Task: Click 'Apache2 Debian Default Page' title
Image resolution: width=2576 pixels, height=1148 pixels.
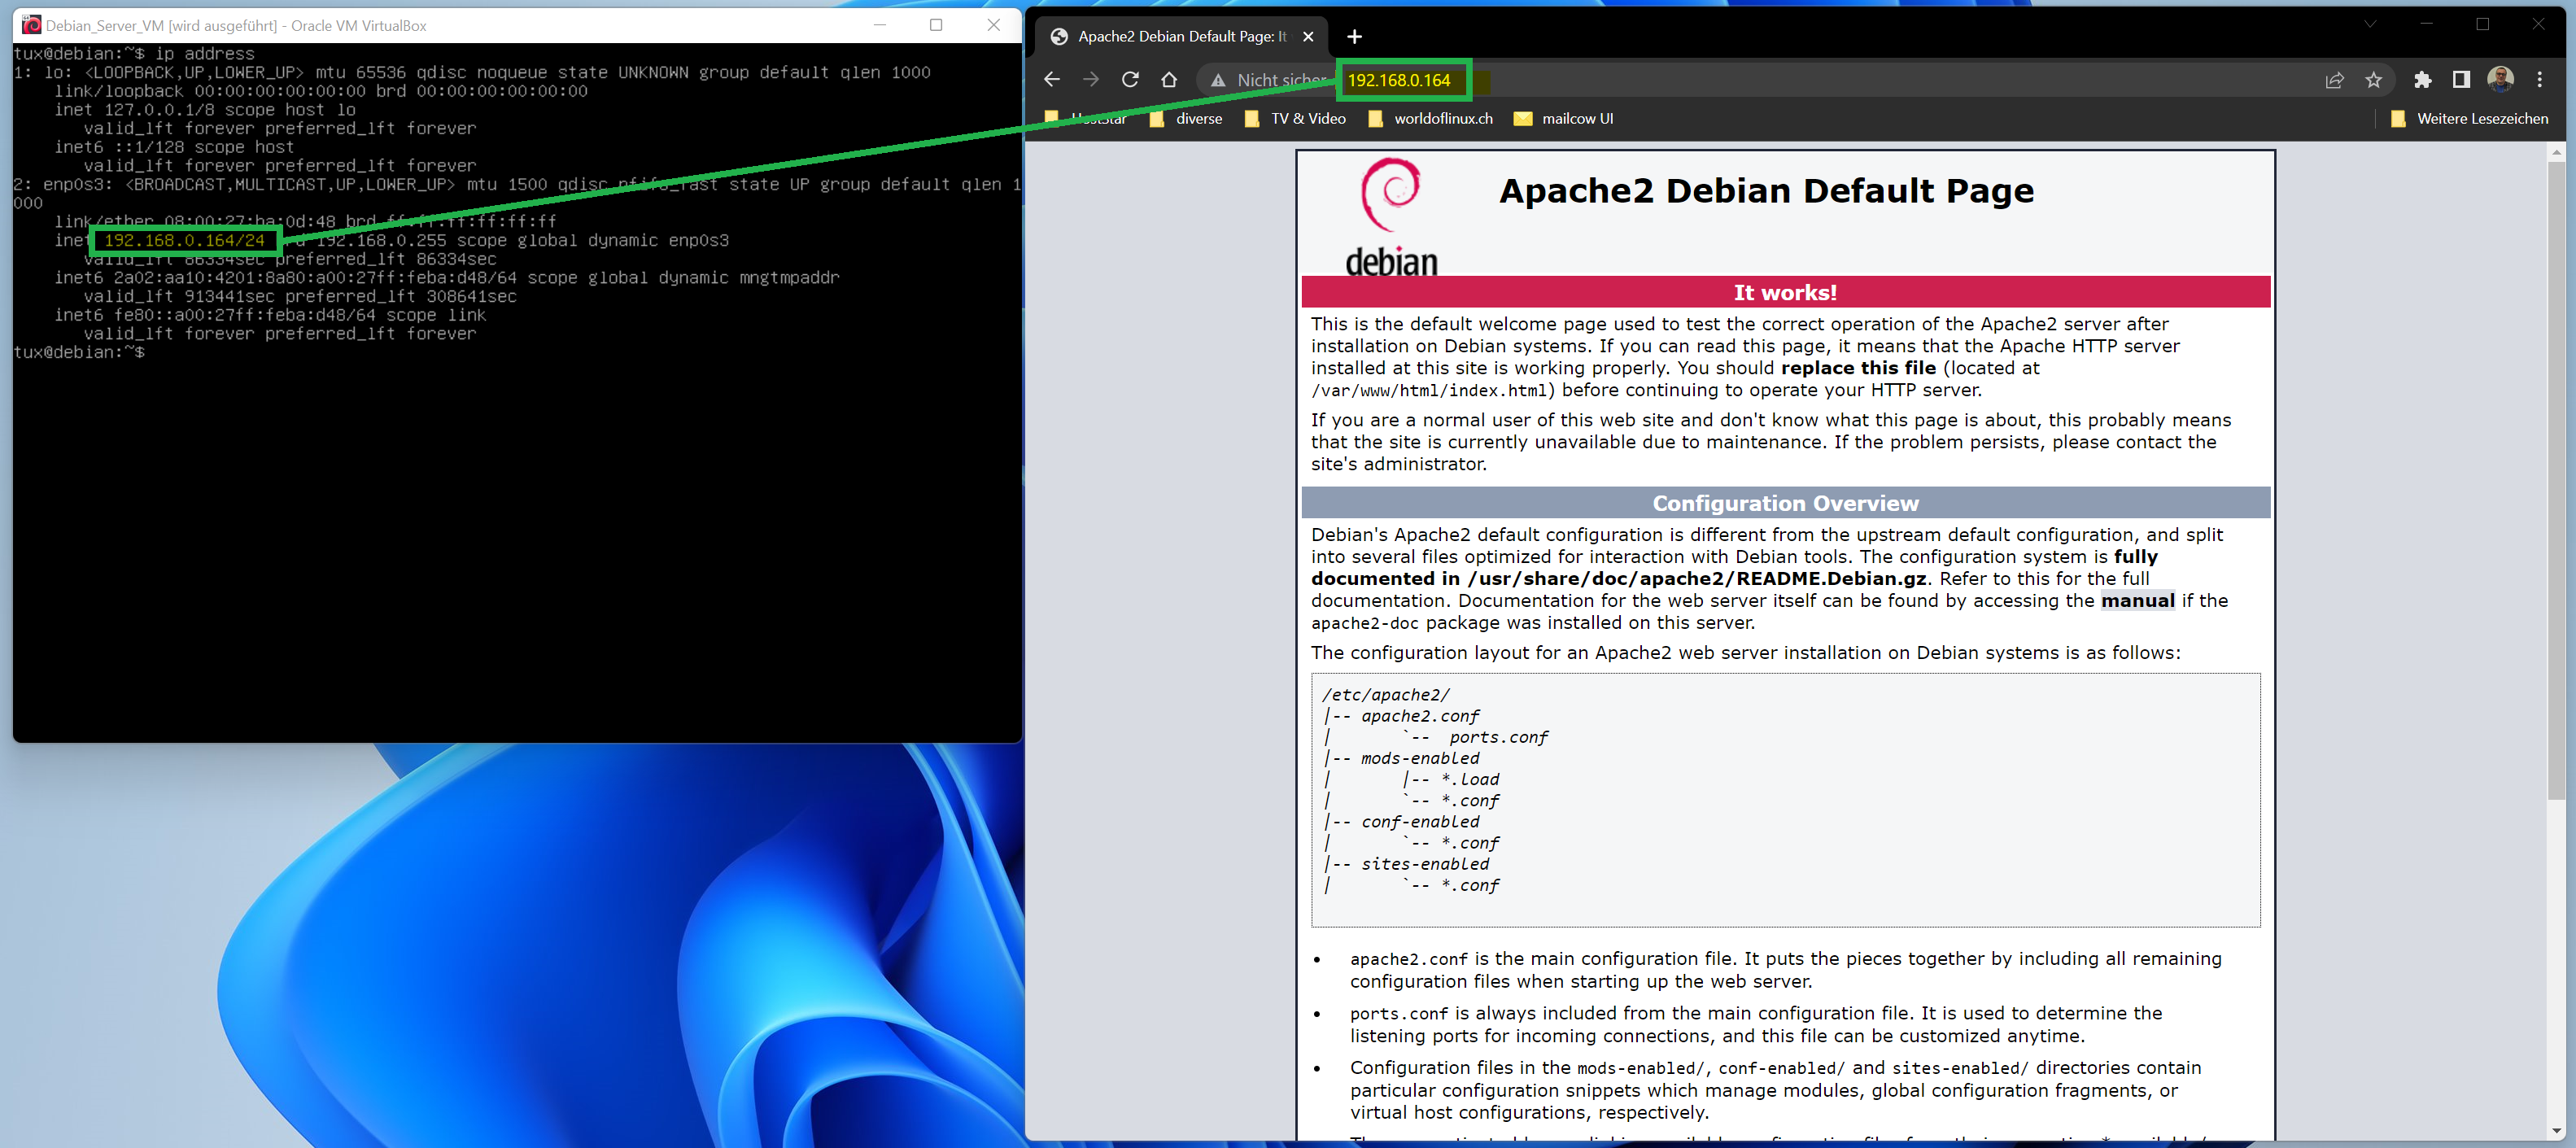Action: point(1766,190)
